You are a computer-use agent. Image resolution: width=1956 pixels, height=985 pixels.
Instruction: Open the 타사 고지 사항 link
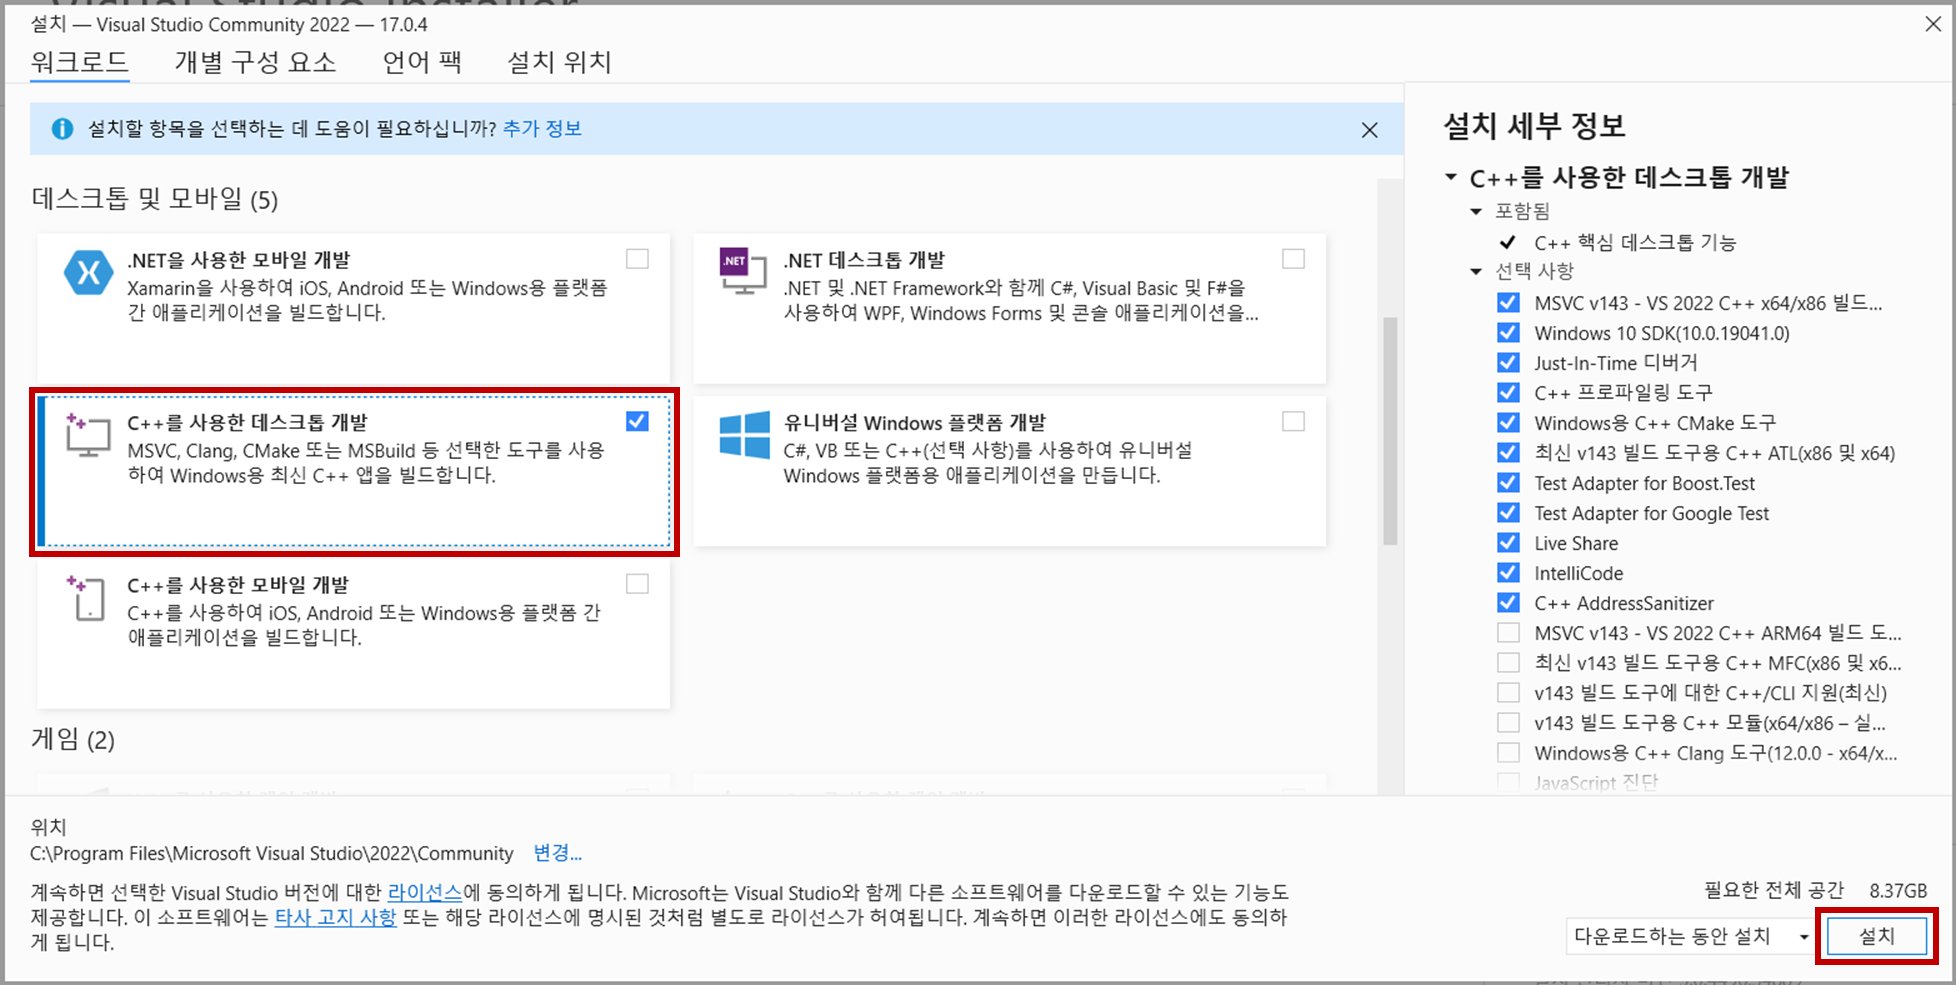click(336, 917)
